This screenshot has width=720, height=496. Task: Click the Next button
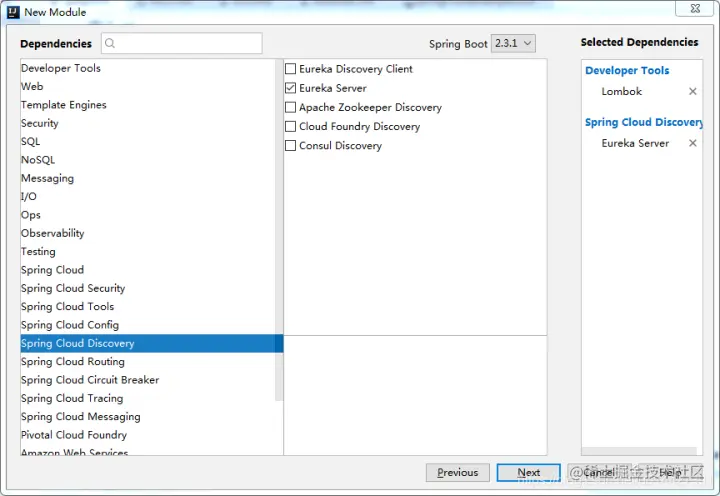coord(529,473)
